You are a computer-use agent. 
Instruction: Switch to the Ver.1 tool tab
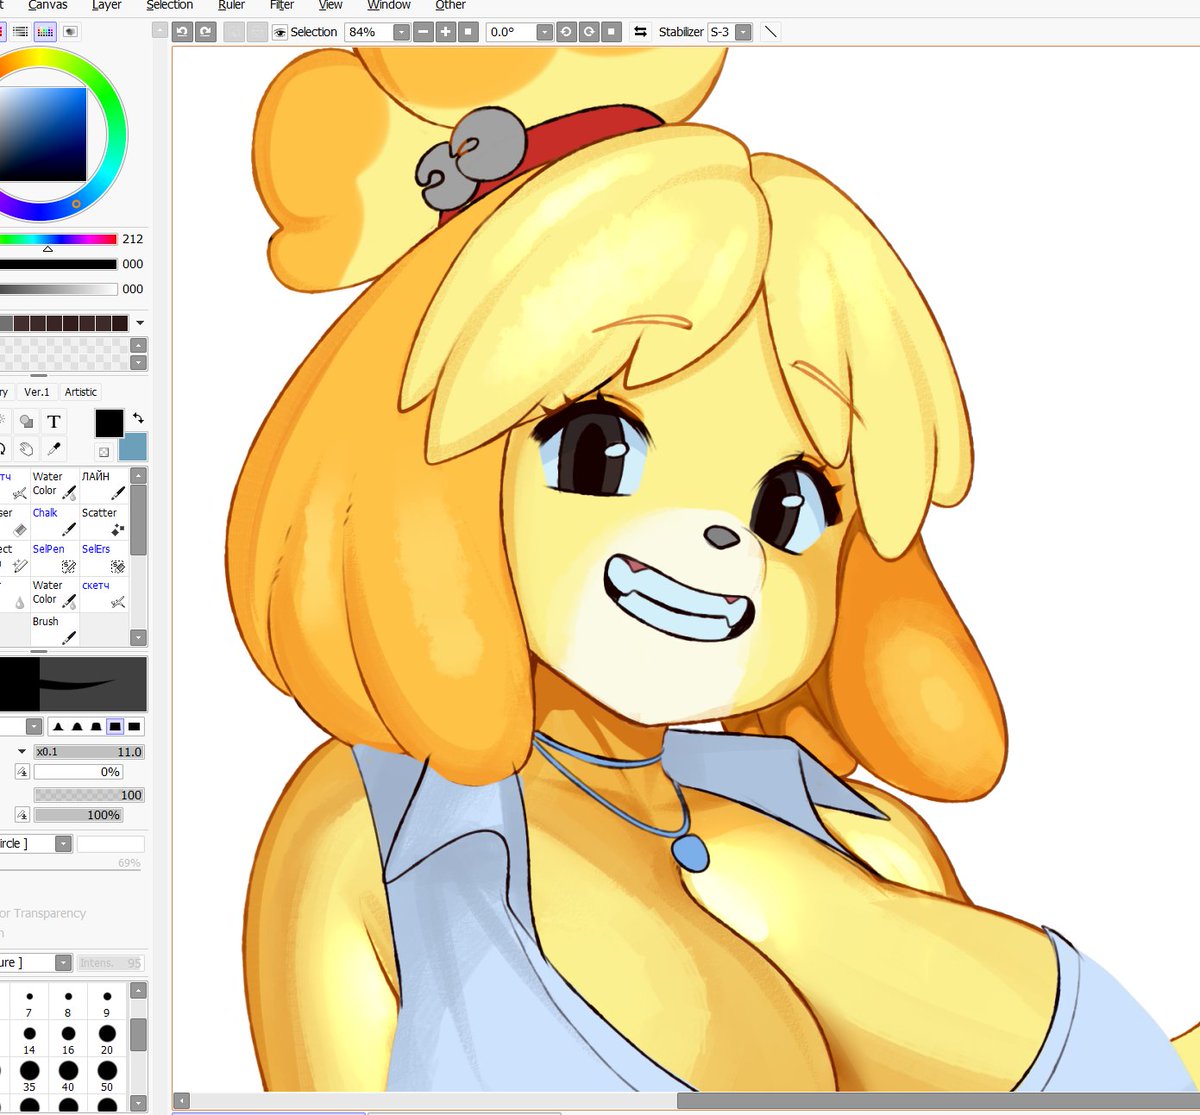tap(37, 392)
